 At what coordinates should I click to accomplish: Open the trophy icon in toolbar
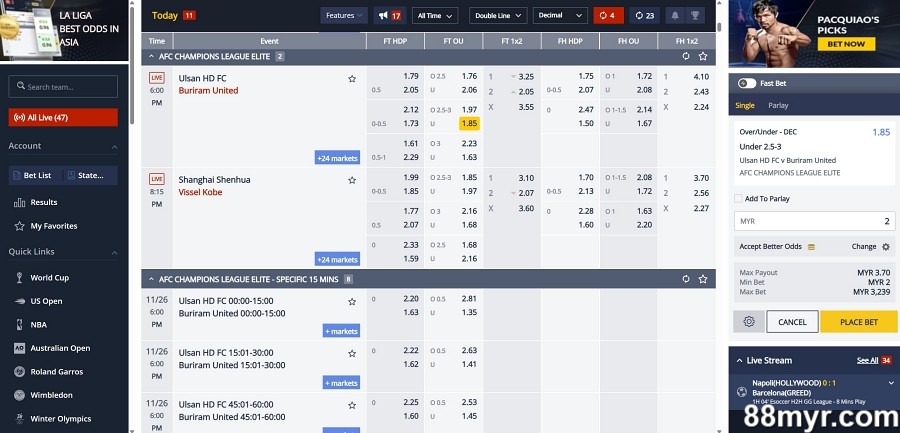[695, 16]
